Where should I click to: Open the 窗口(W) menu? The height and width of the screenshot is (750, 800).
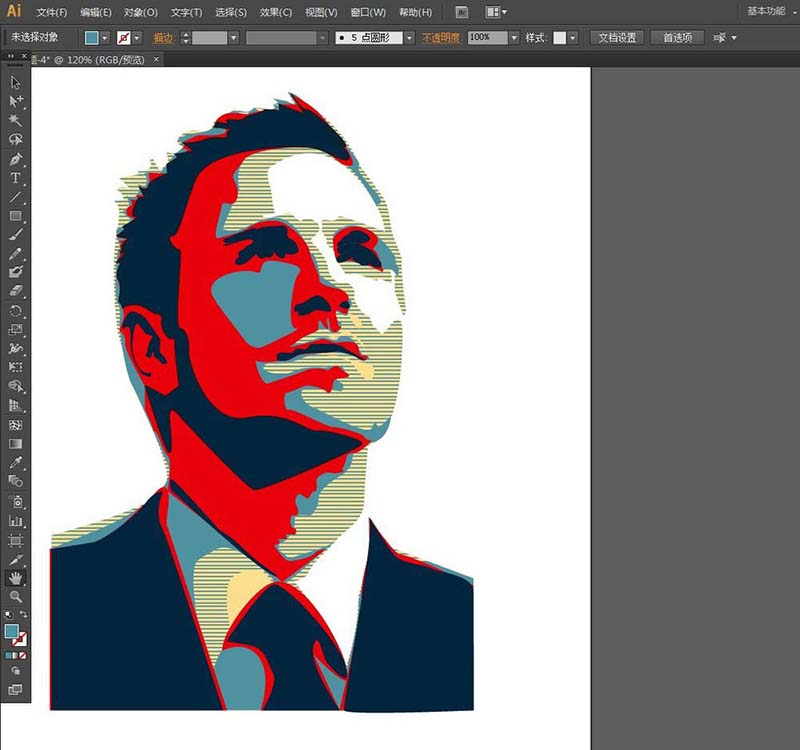[x=368, y=12]
